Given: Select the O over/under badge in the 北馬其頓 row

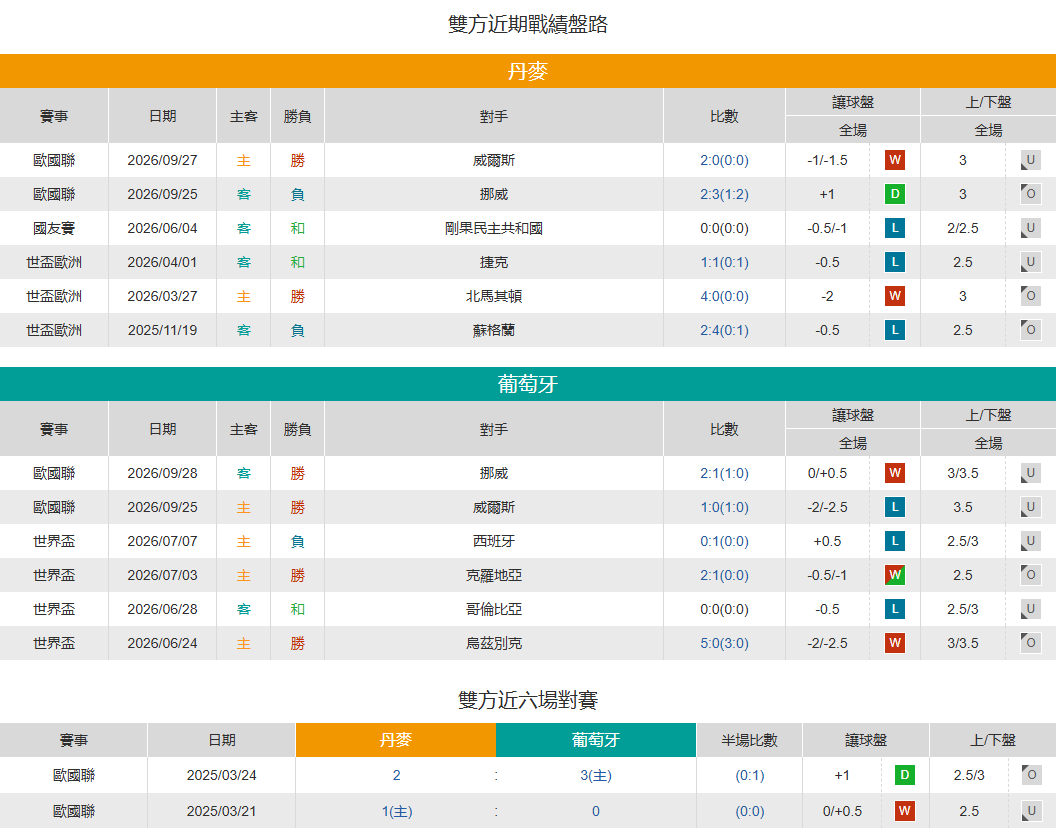Looking at the screenshot, I should (x=1030, y=296).
